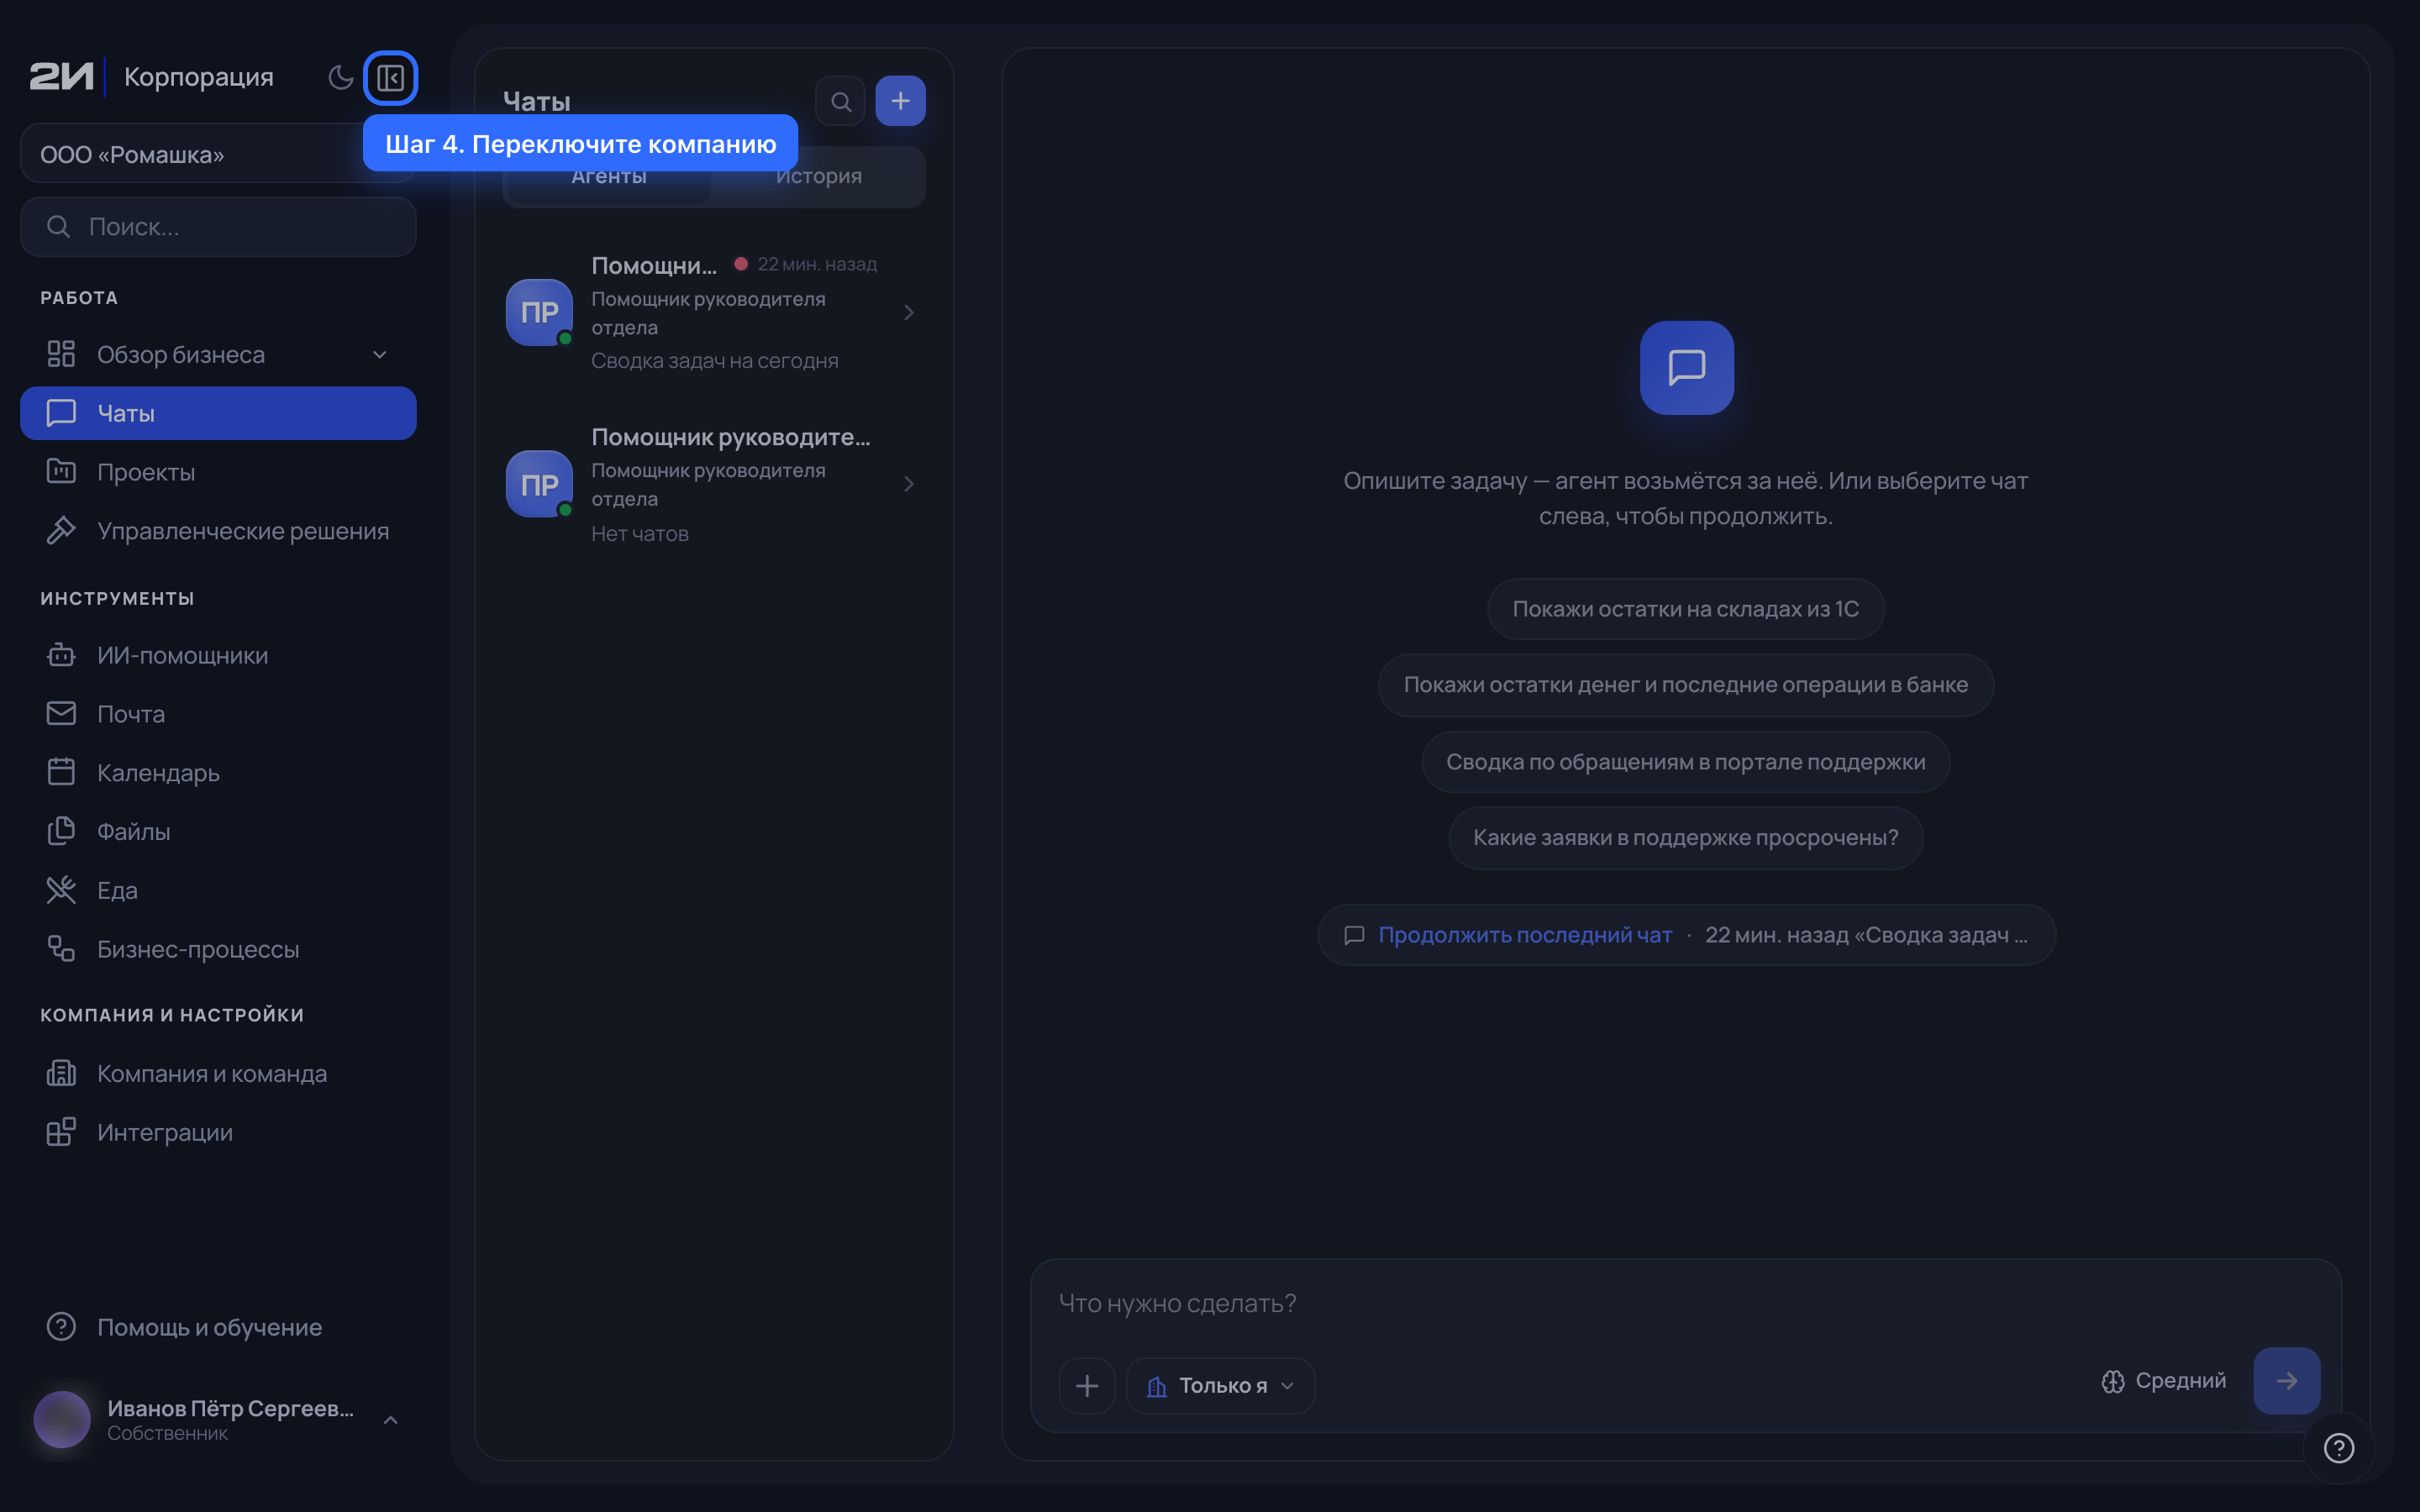Switch to the История tab
The height and width of the screenshot is (1512, 2420).
coord(818,176)
